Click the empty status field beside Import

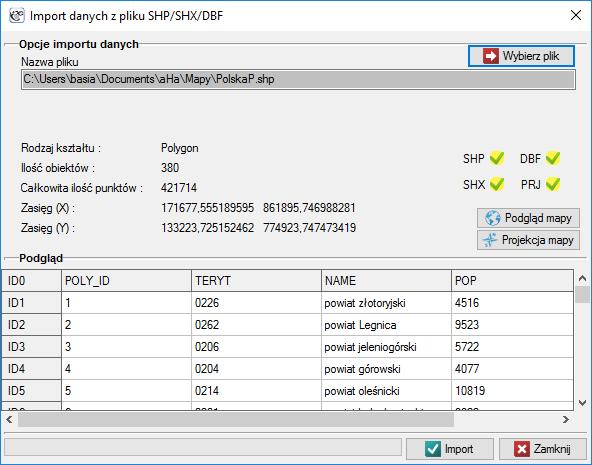pyautogui.click(x=203, y=448)
